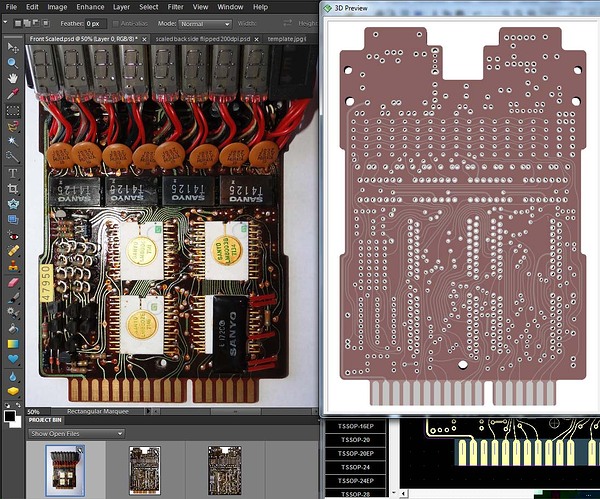The image size is (600, 499).
Task: Select the Blur water-drop tool
Action: tap(13, 376)
